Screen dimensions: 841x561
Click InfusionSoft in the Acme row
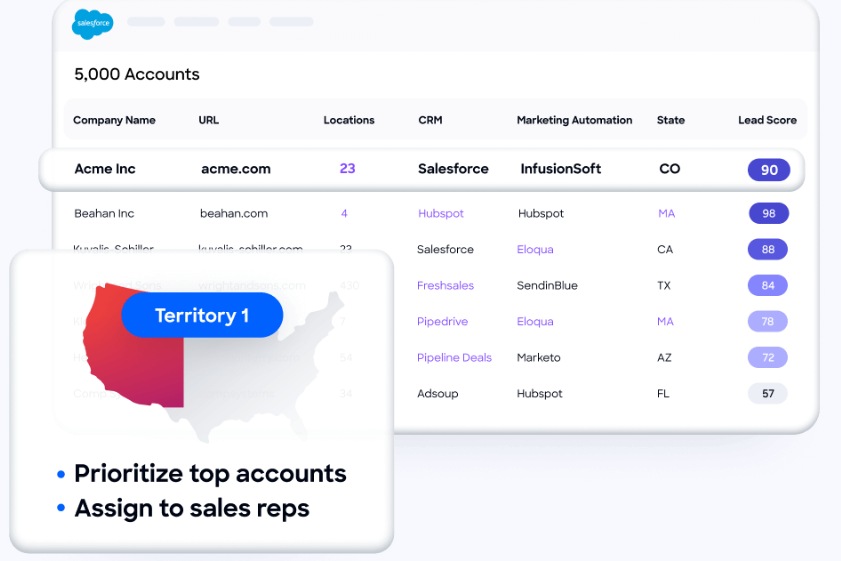560,169
